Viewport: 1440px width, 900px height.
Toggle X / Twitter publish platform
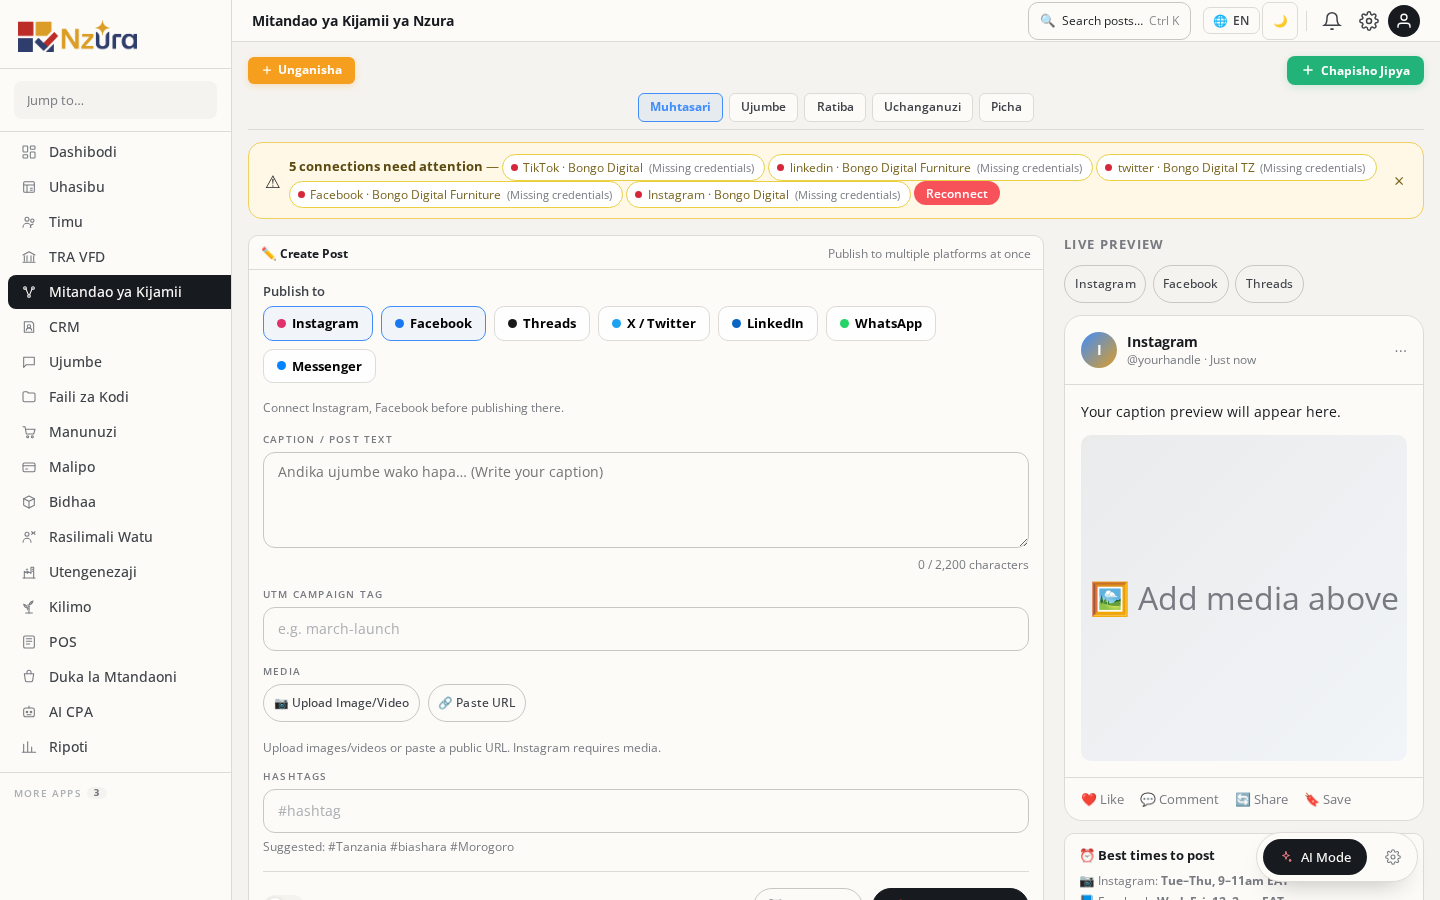[654, 324]
